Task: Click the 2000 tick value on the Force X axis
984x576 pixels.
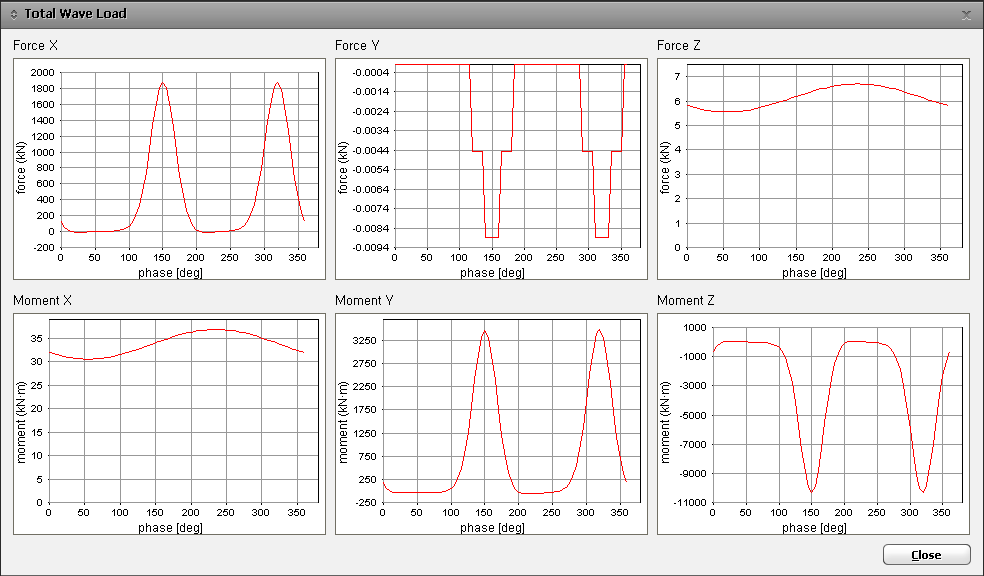Action: coord(42,72)
